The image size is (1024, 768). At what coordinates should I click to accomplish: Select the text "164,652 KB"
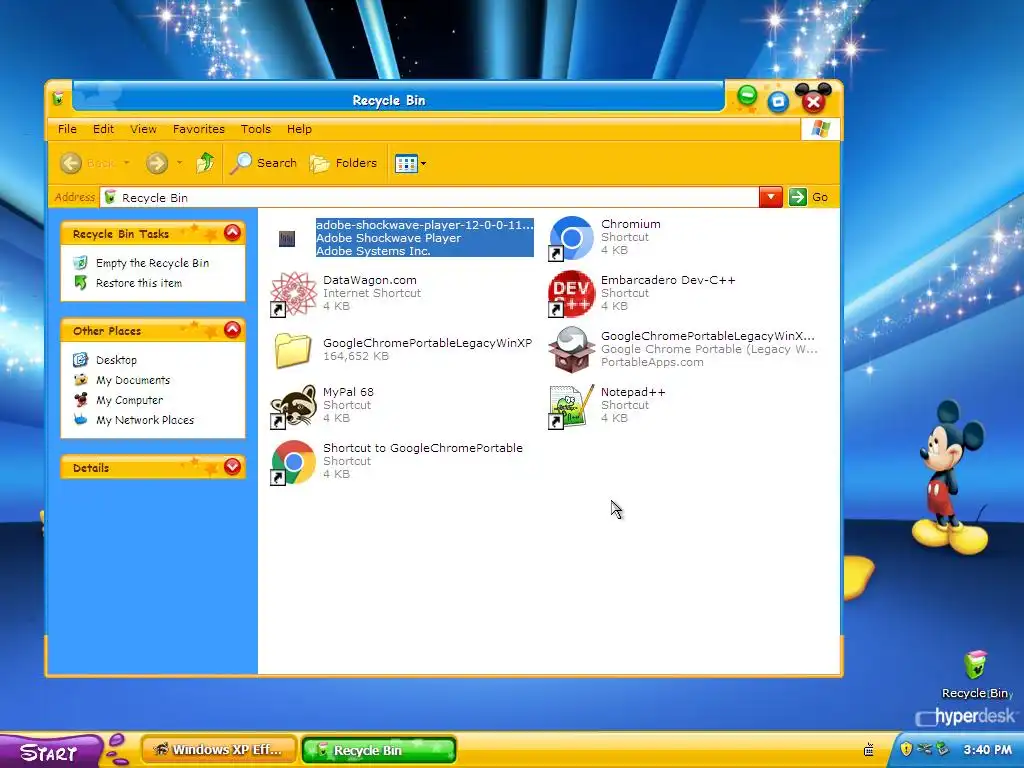coord(356,356)
